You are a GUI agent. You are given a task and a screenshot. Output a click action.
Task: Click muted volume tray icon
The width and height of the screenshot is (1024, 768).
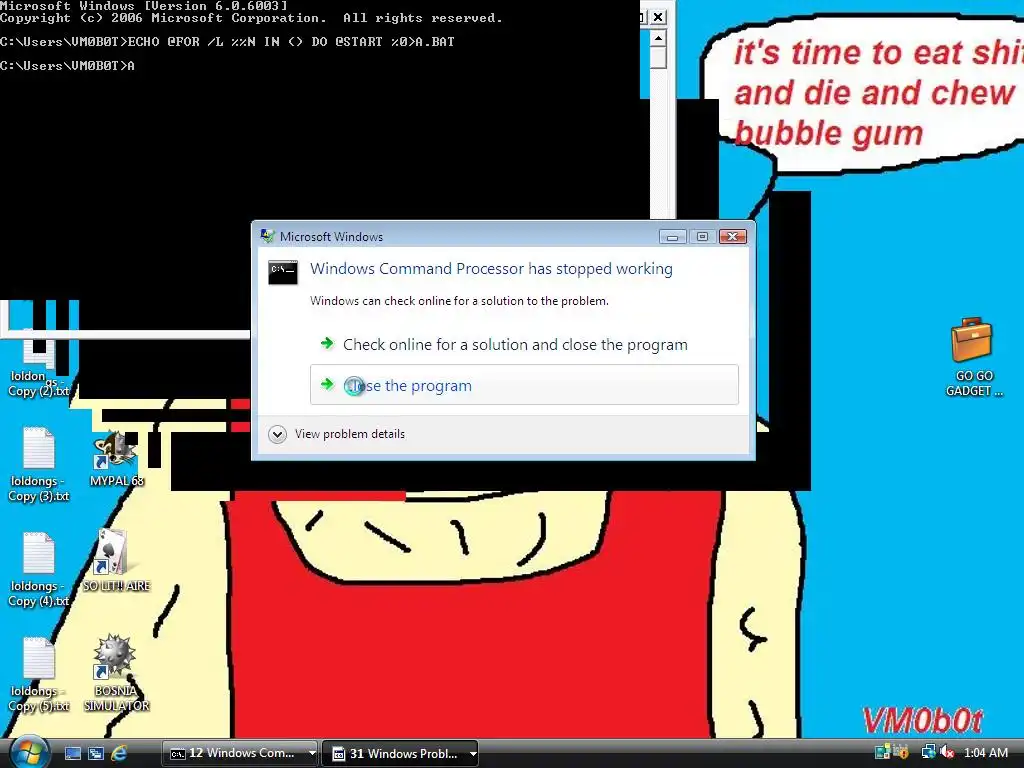click(946, 752)
